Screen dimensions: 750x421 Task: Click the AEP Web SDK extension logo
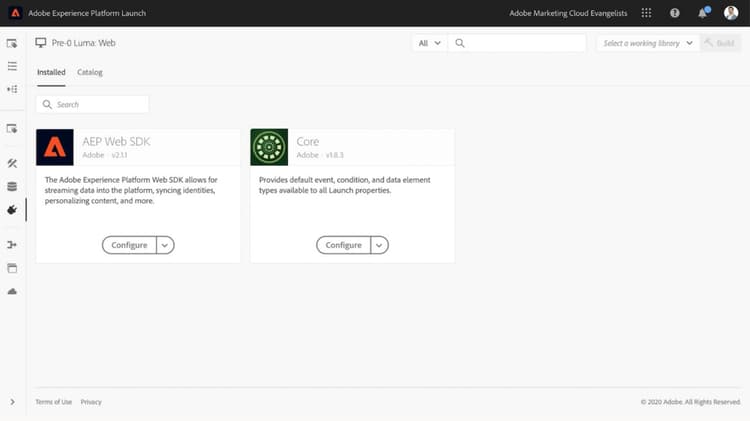(x=55, y=147)
